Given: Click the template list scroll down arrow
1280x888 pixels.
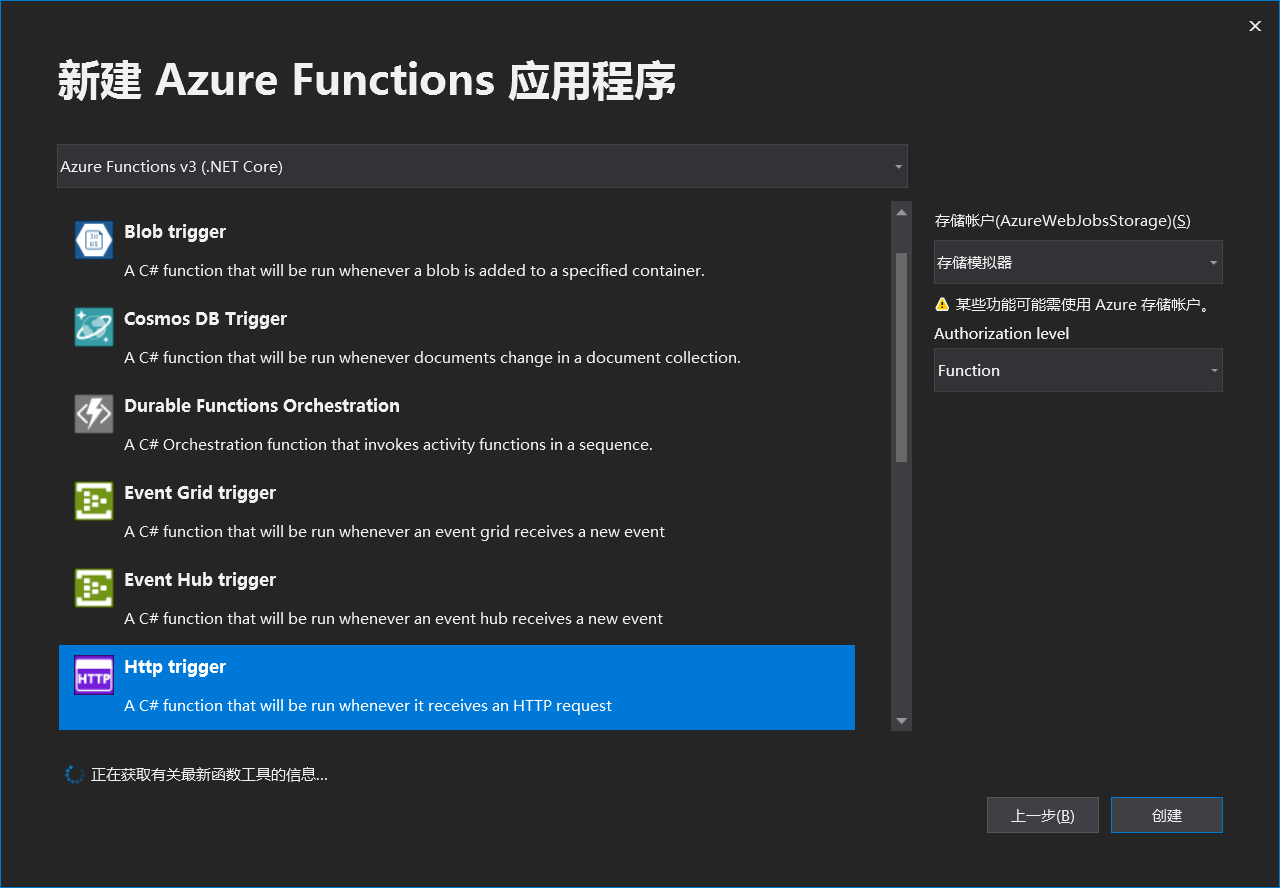Looking at the screenshot, I should 901,721.
